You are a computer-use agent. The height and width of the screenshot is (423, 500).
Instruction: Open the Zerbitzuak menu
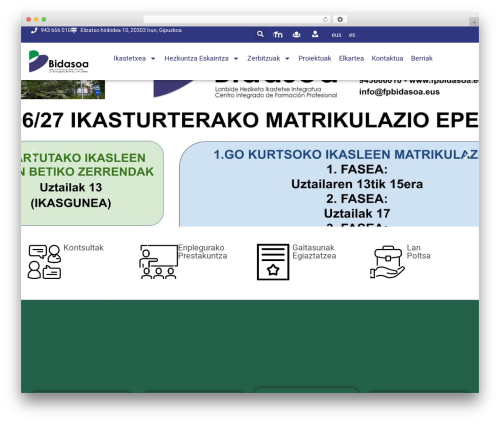[x=263, y=58]
